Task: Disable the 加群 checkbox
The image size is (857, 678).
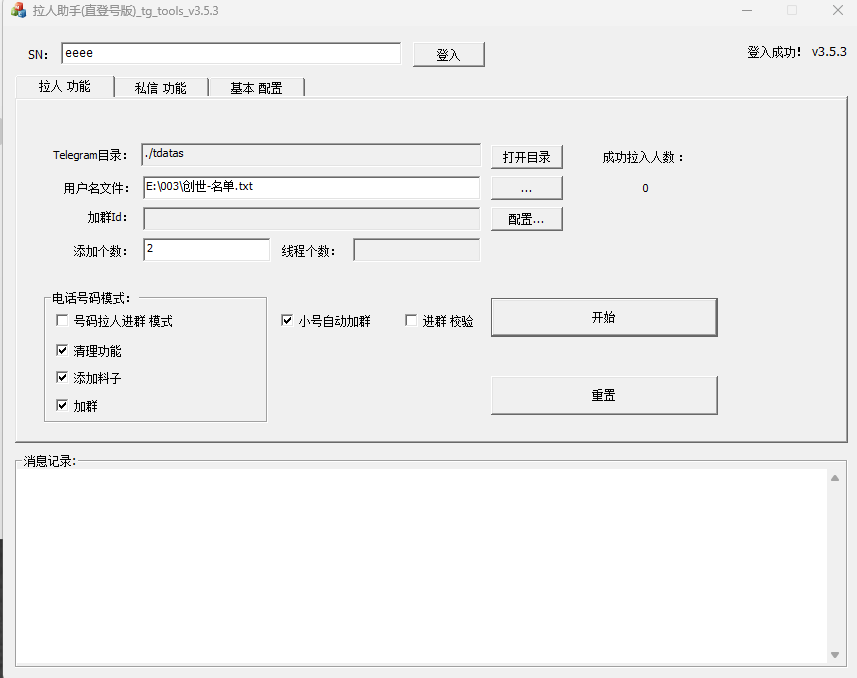Action: coord(63,406)
